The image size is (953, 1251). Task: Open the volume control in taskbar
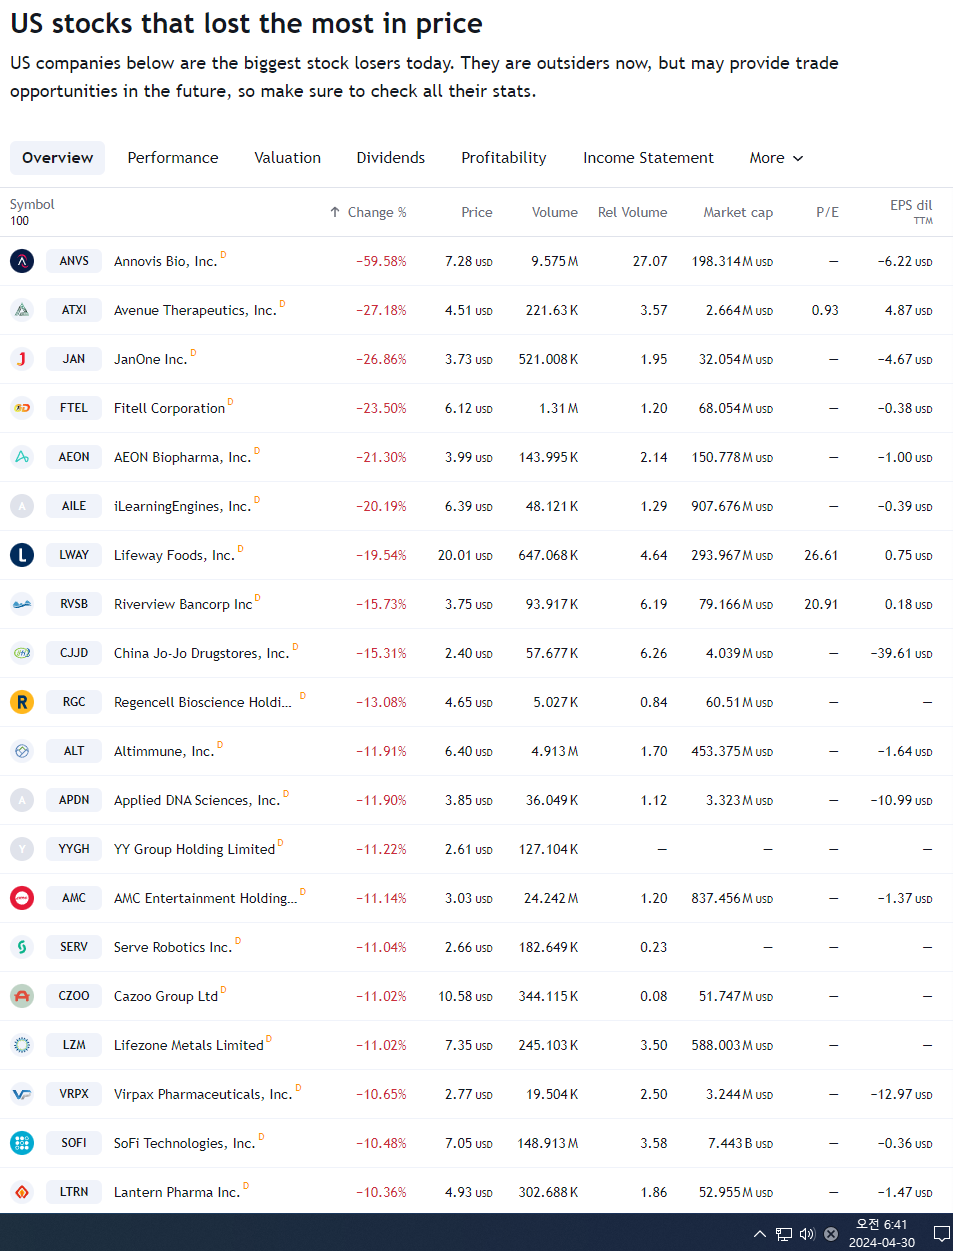click(x=807, y=1234)
